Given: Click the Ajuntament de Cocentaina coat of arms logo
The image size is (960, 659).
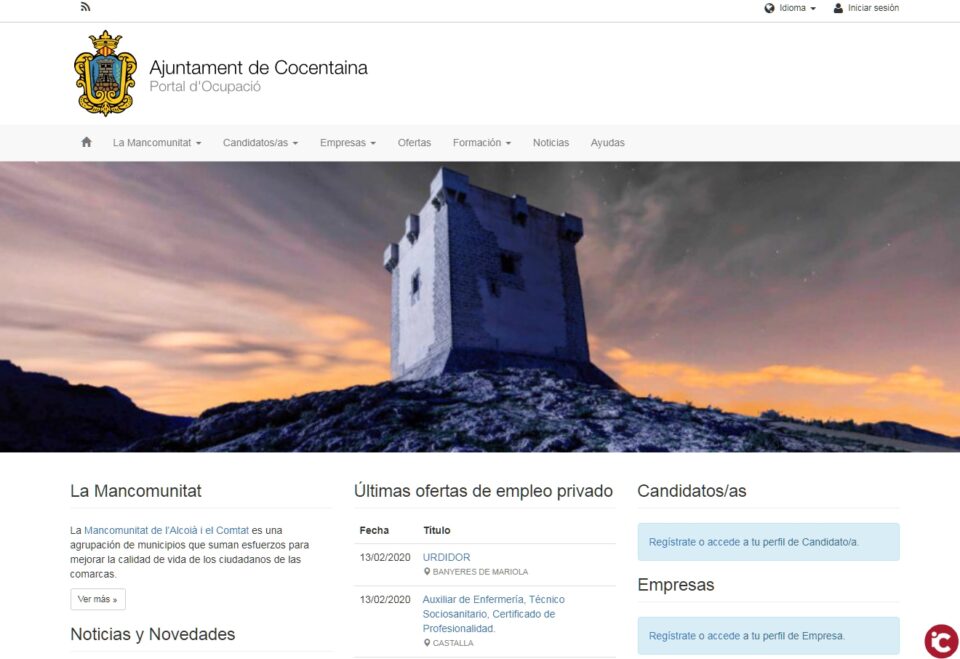Looking at the screenshot, I should coord(104,75).
